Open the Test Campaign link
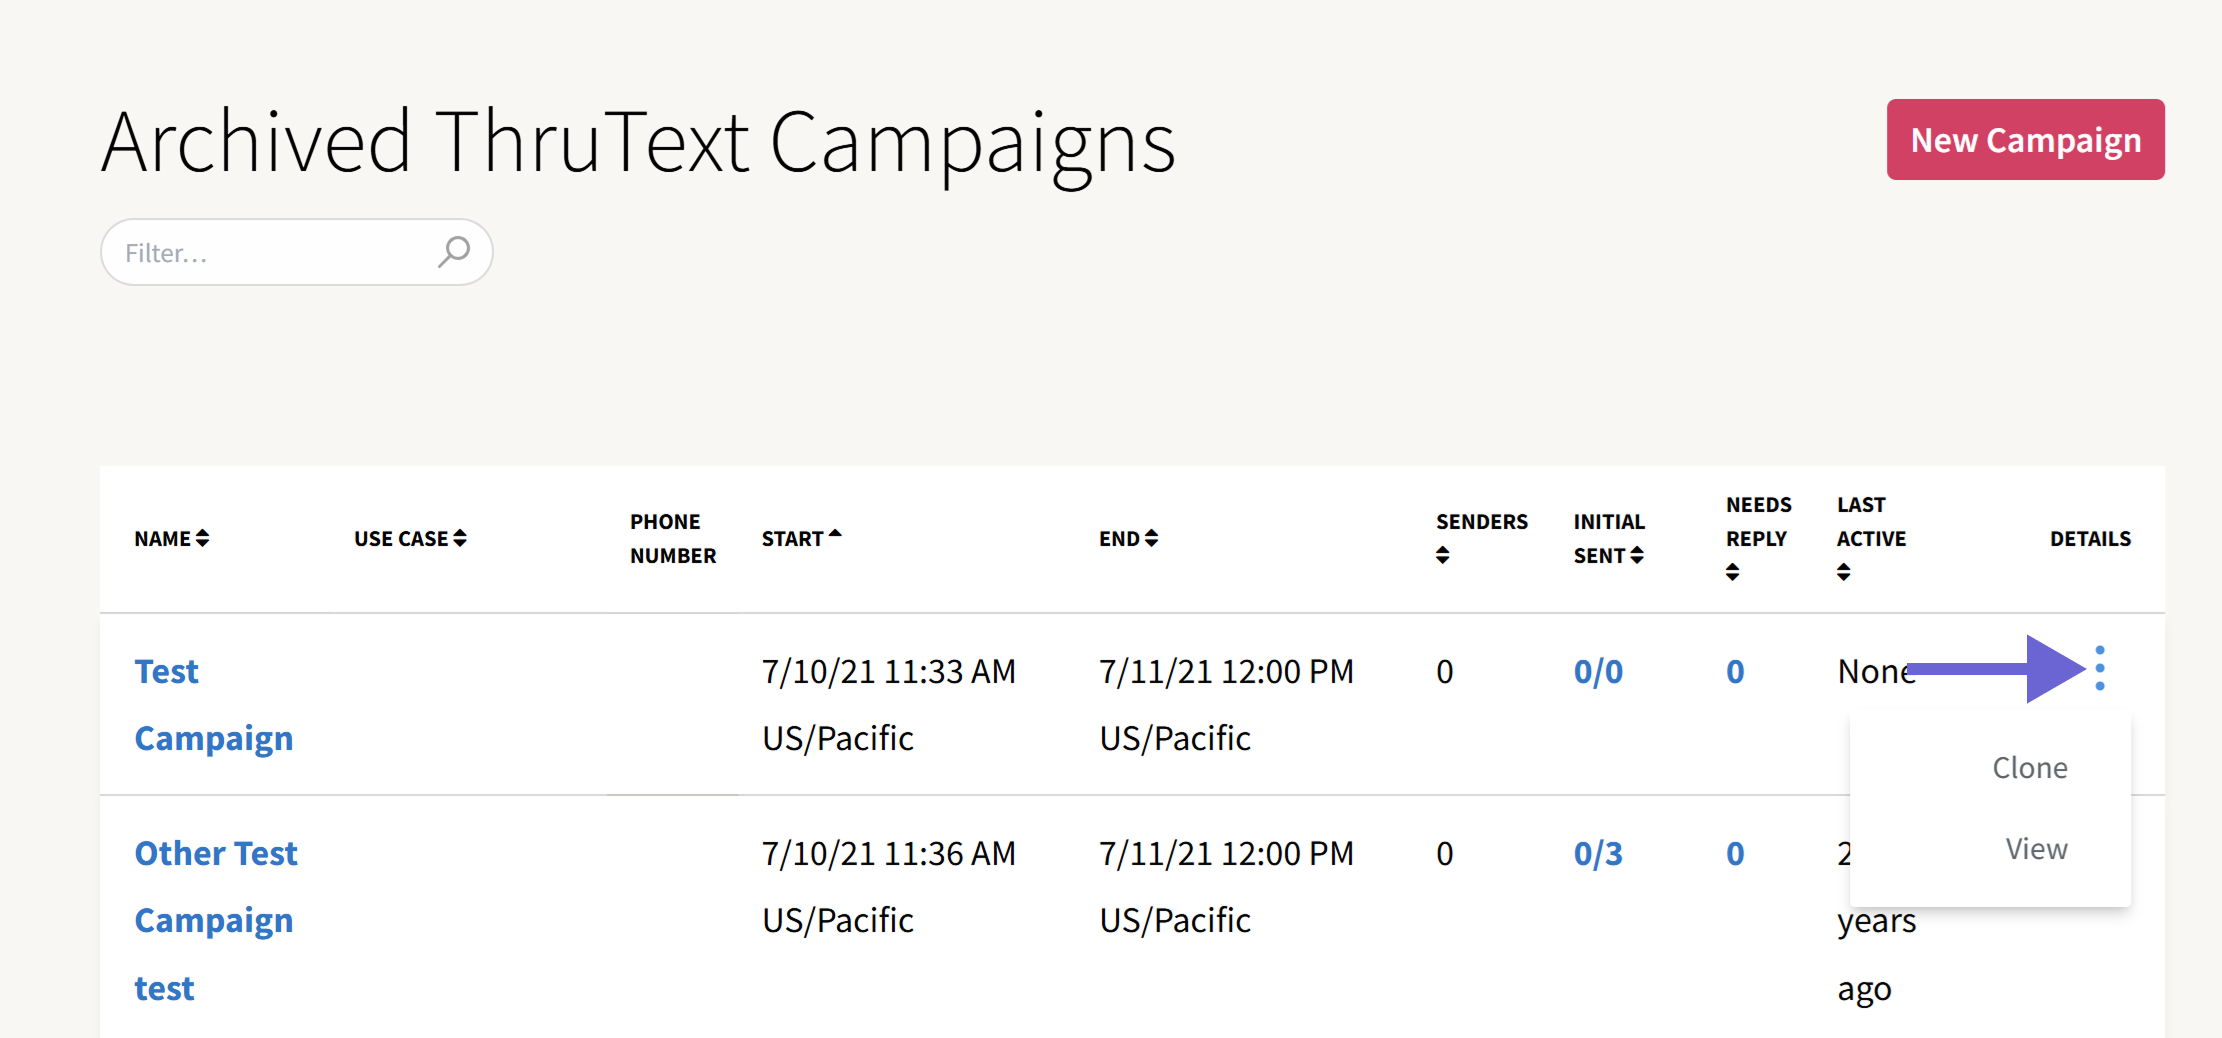Image resolution: width=2222 pixels, height=1038 pixels. pos(213,703)
